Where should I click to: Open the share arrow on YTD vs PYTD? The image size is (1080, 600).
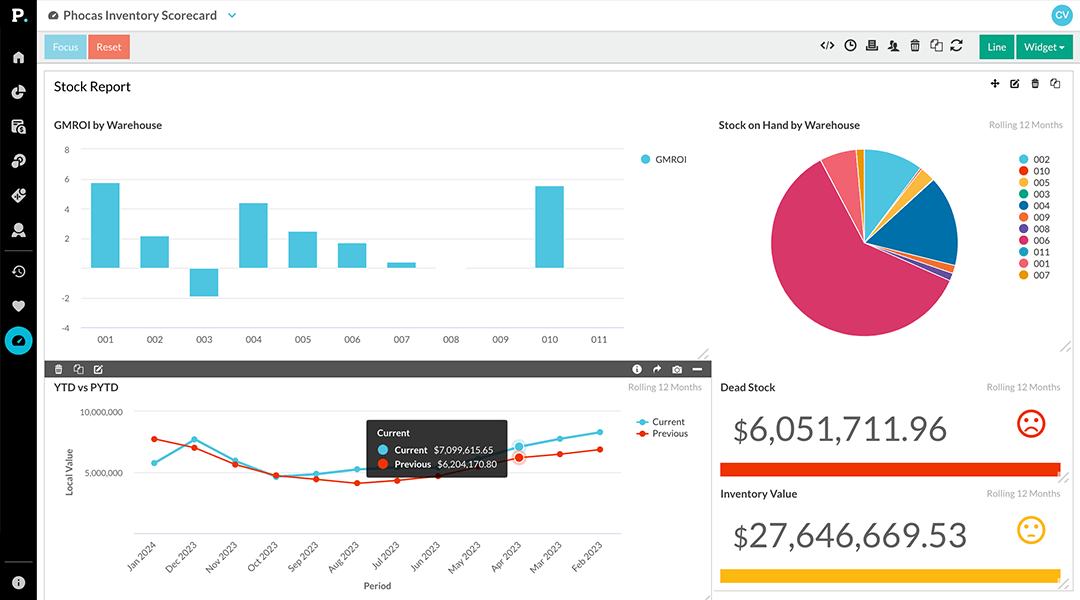(x=657, y=369)
